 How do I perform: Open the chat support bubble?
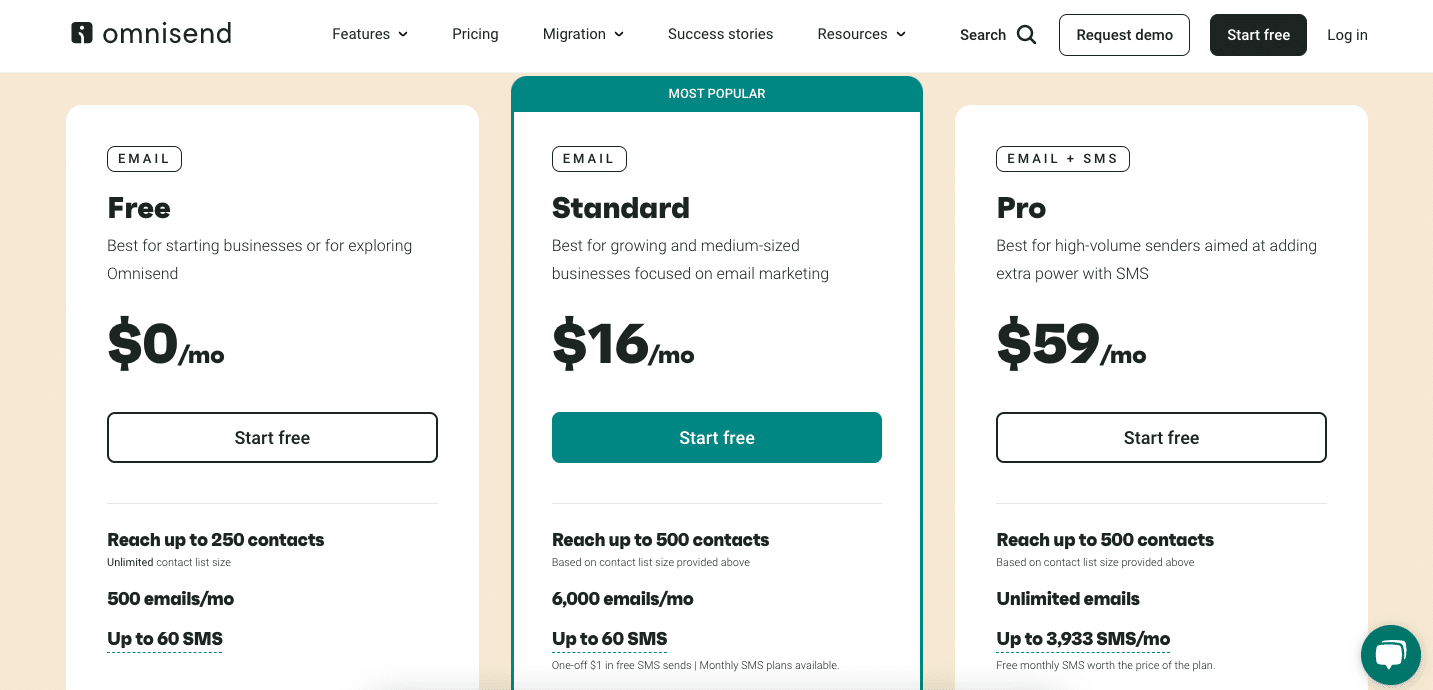coord(1390,655)
